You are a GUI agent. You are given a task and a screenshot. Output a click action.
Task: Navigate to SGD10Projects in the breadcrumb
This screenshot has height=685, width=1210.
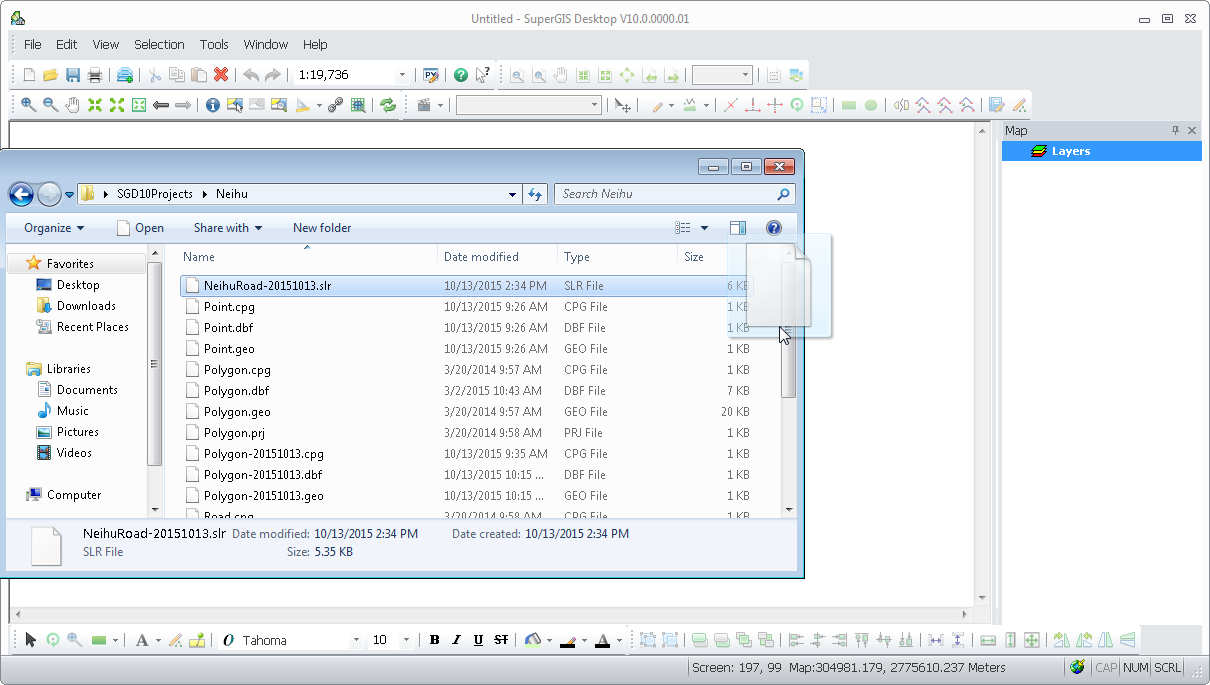tap(155, 194)
